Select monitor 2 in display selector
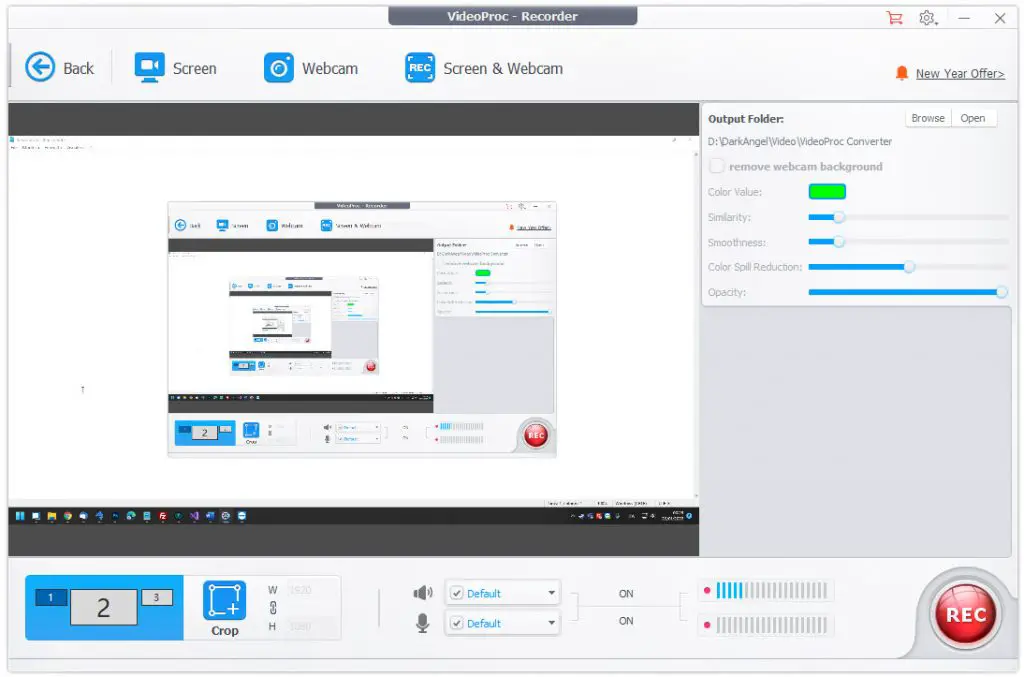 tap(104, 607)
